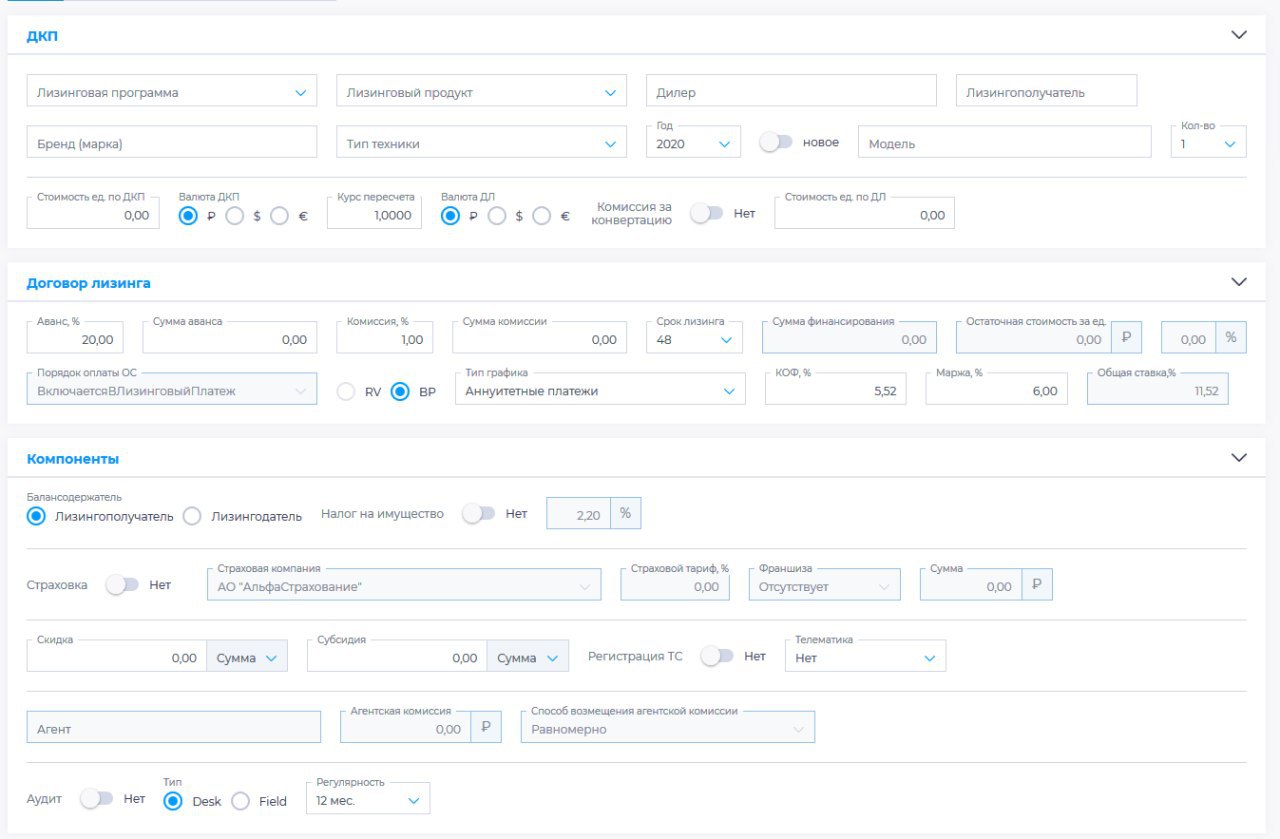Click the Общая ставка,% field
This screenshot has width=1280, height=839.
pos(1157,391)
